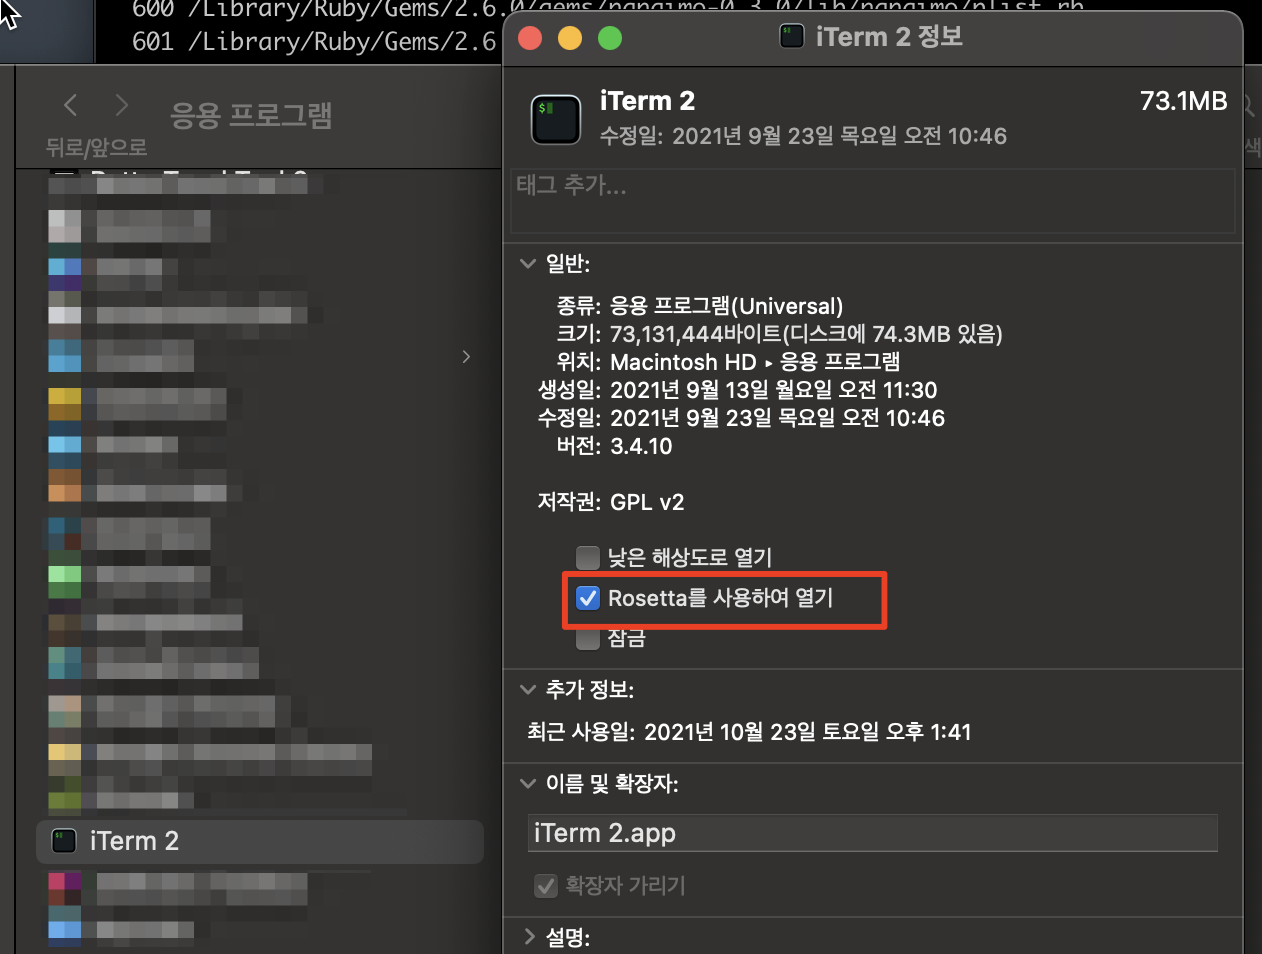1262x954 pixels.
Task: Toggle '확장자 가리기' checkbox
Action: (546, 885)
